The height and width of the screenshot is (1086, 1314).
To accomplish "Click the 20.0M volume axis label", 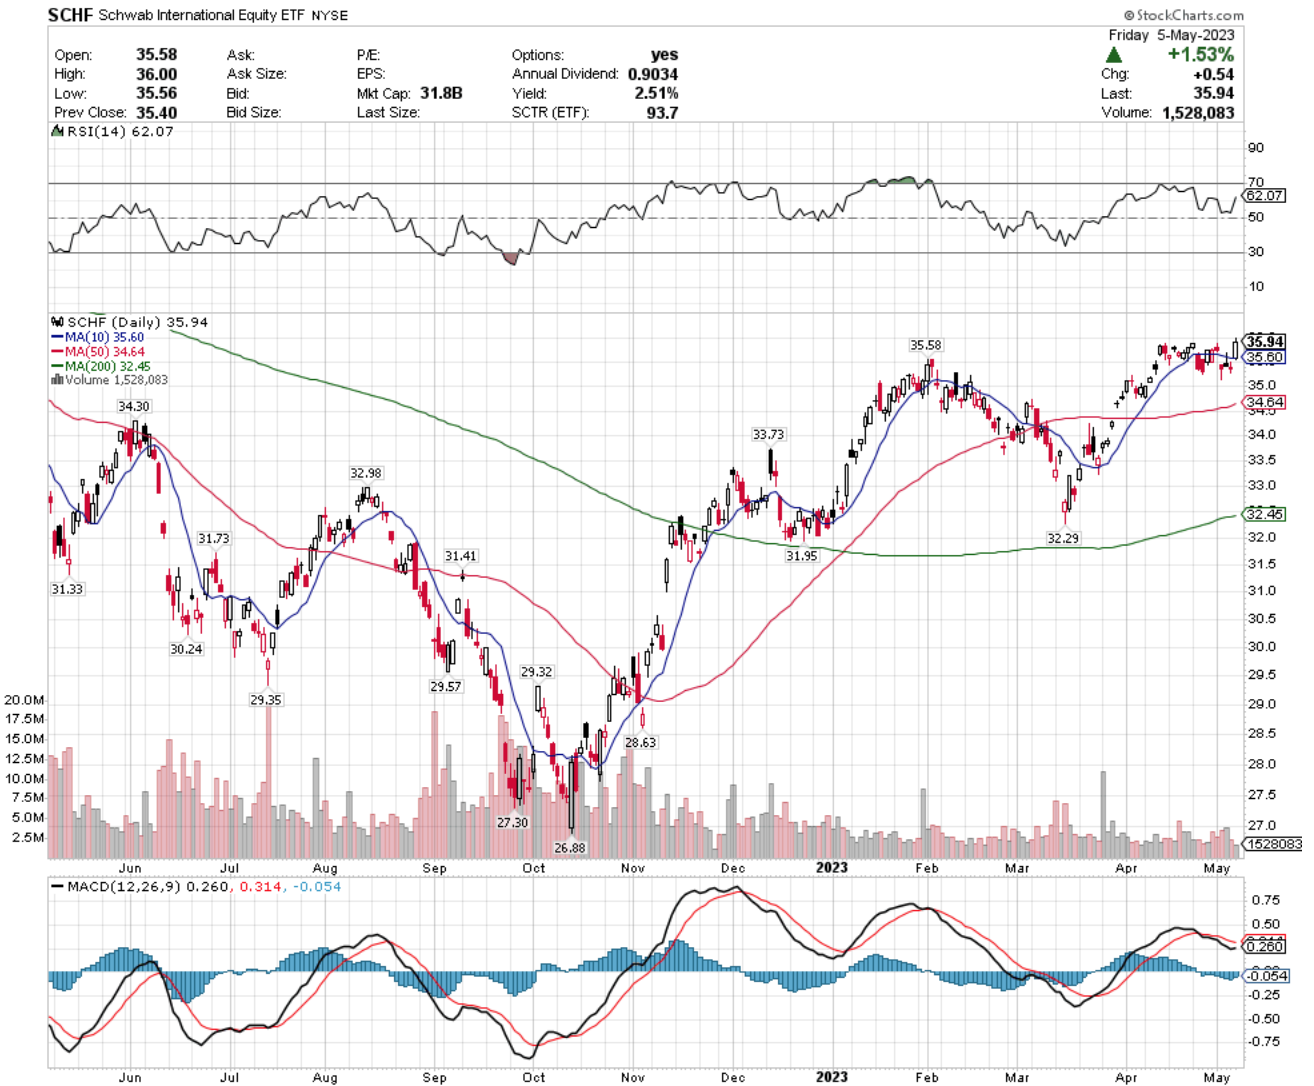I will [x=24, y=700].
